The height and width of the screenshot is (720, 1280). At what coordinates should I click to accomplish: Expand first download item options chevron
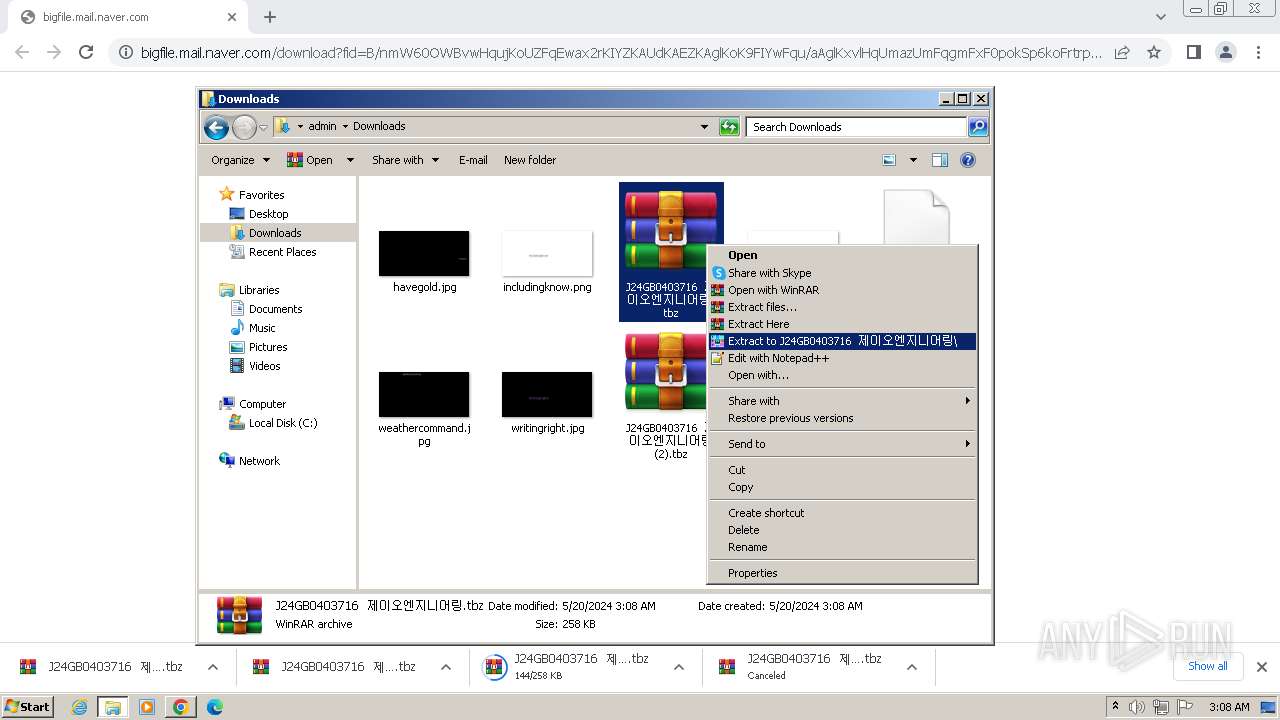pyautogui.click(x=213, y=667)
